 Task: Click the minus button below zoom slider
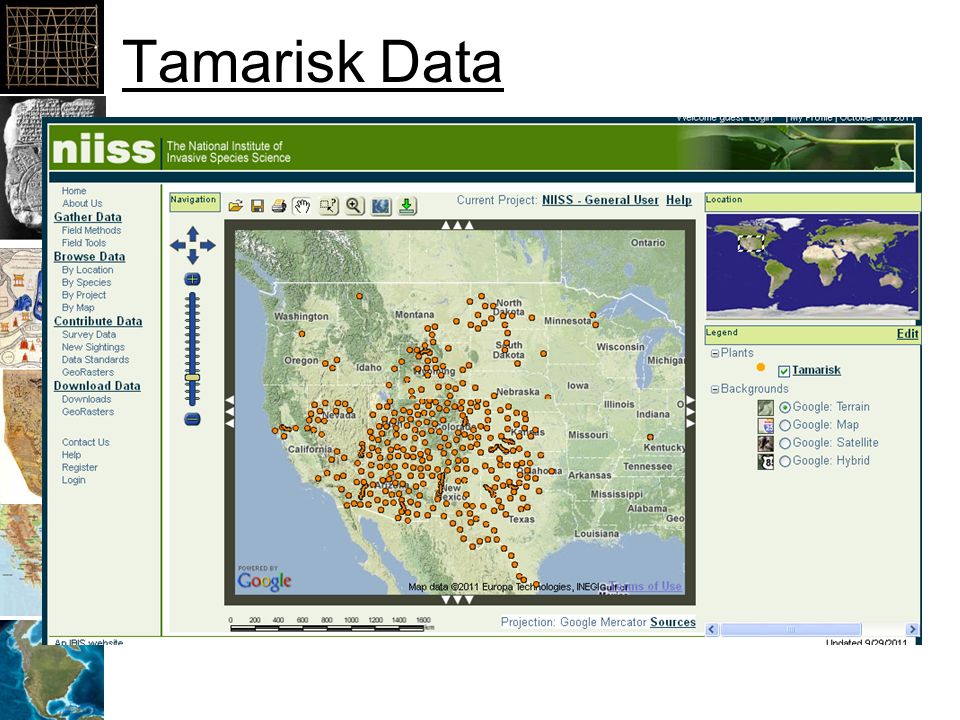tap(192, 419)
